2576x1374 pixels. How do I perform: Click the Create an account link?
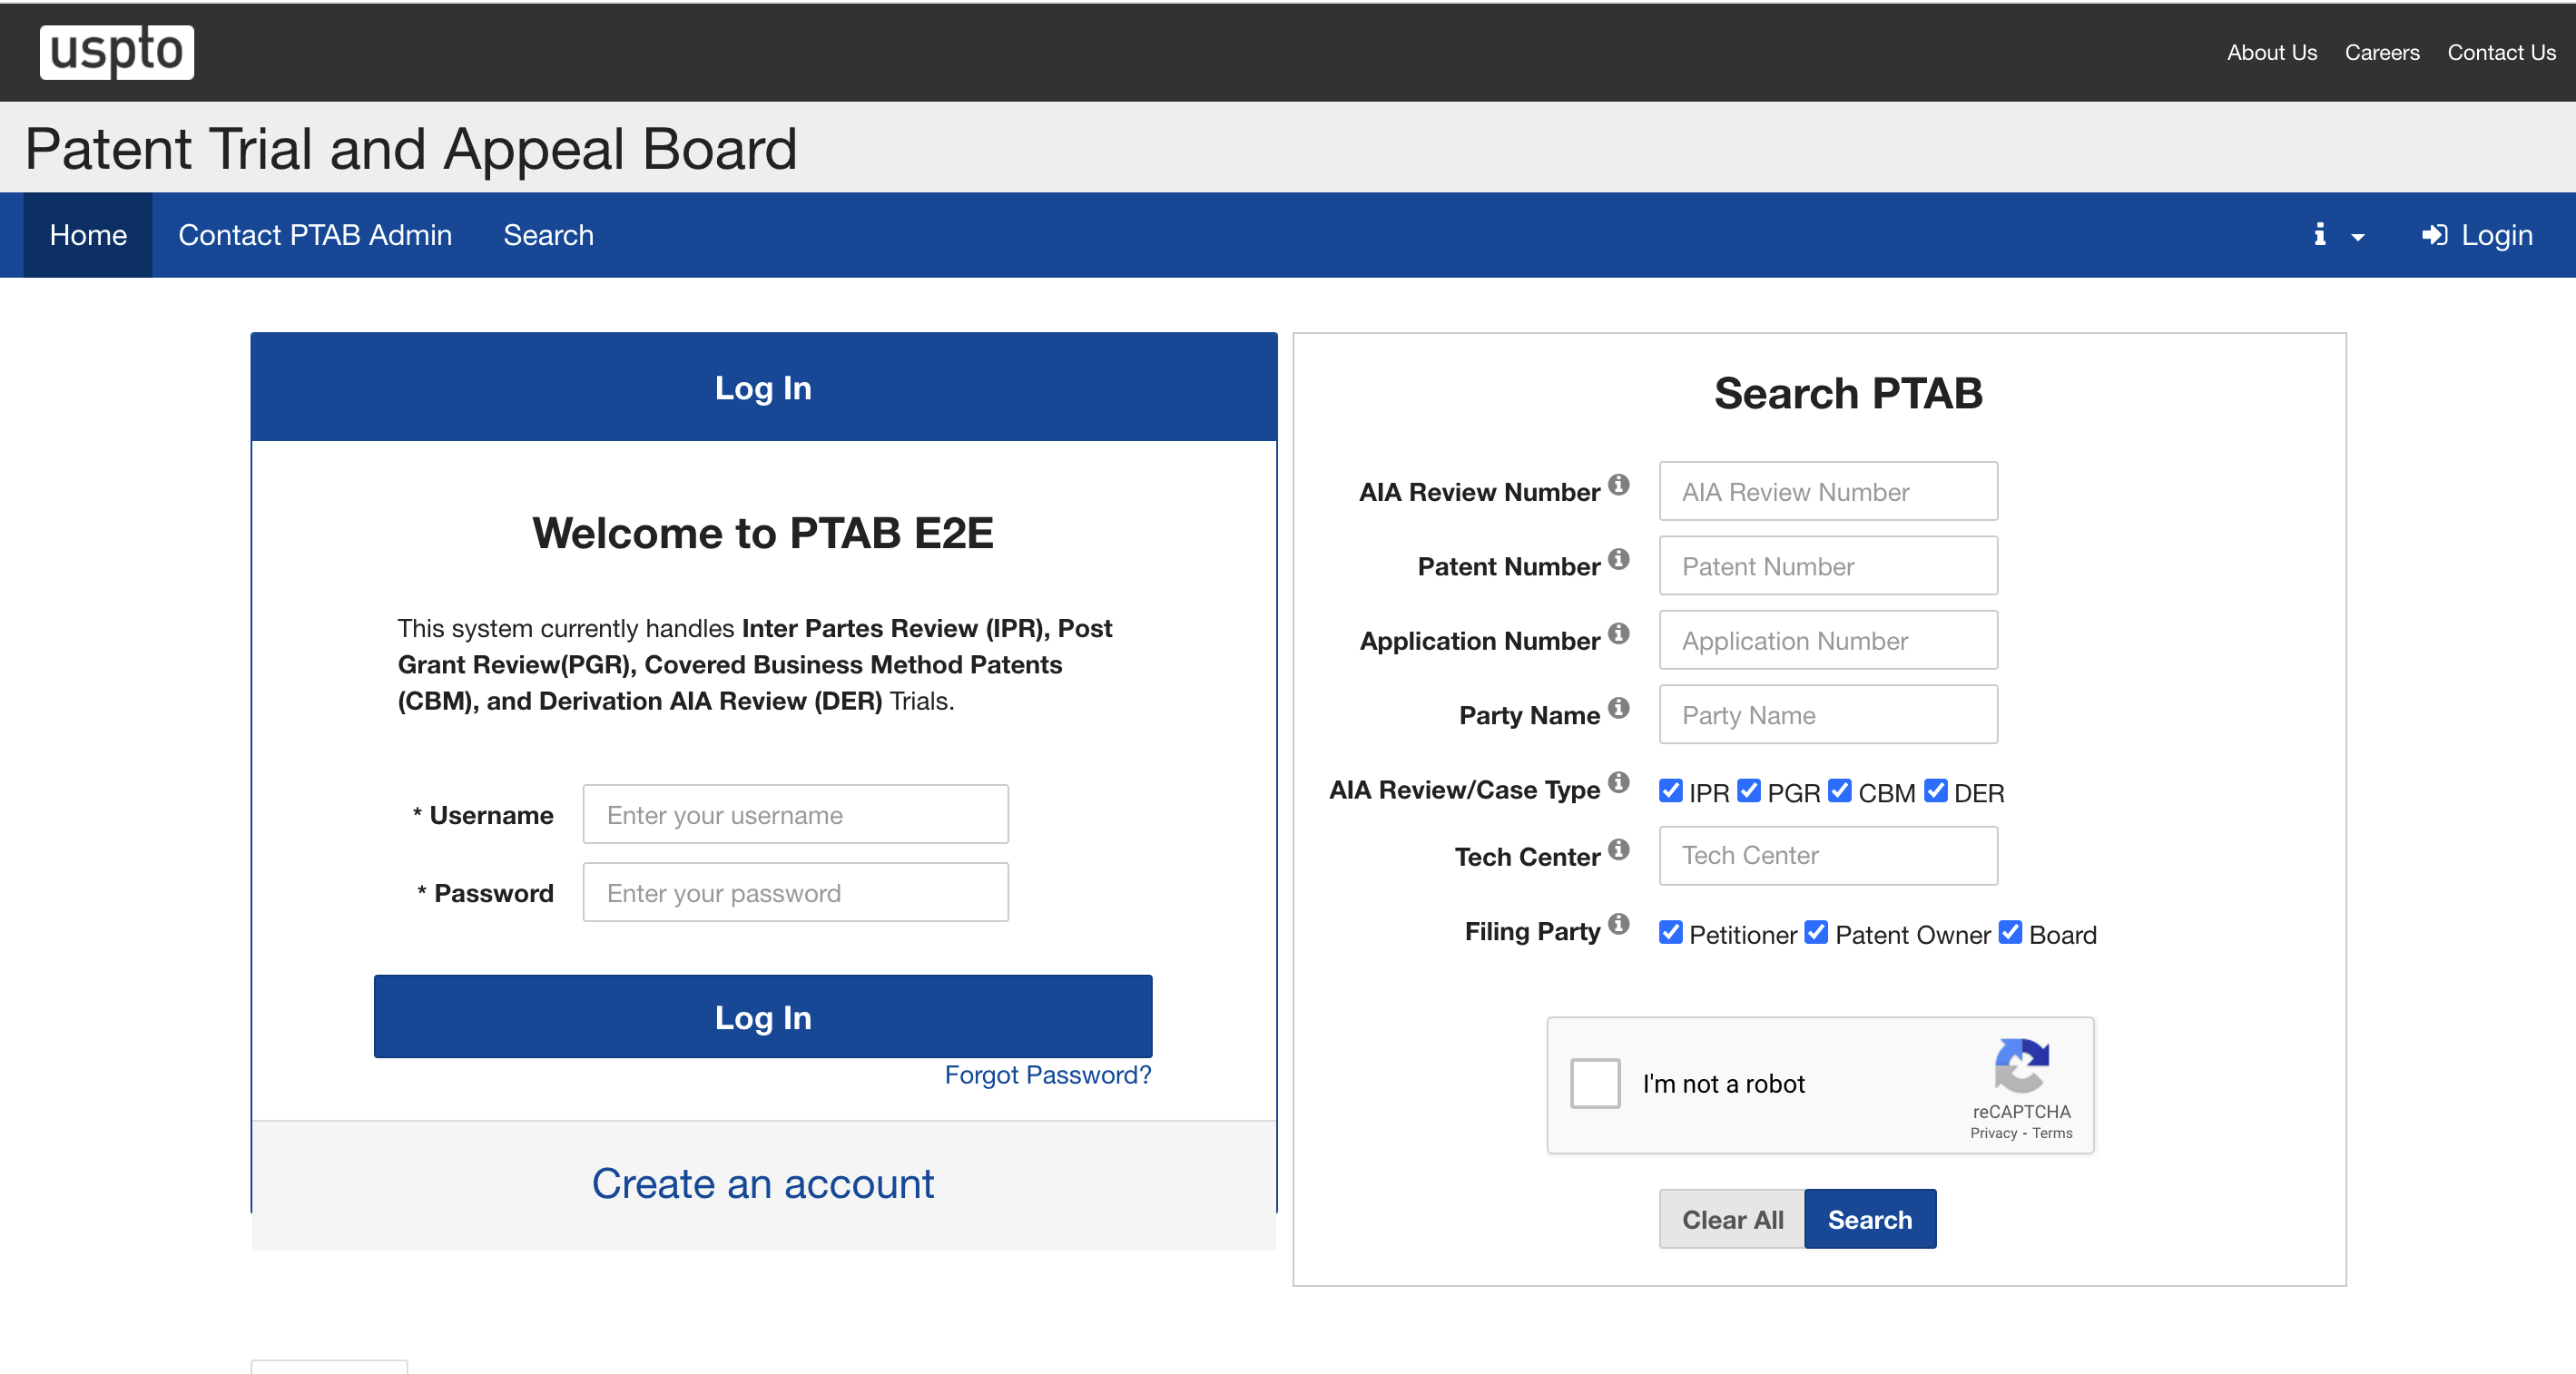pos(763,1183)
